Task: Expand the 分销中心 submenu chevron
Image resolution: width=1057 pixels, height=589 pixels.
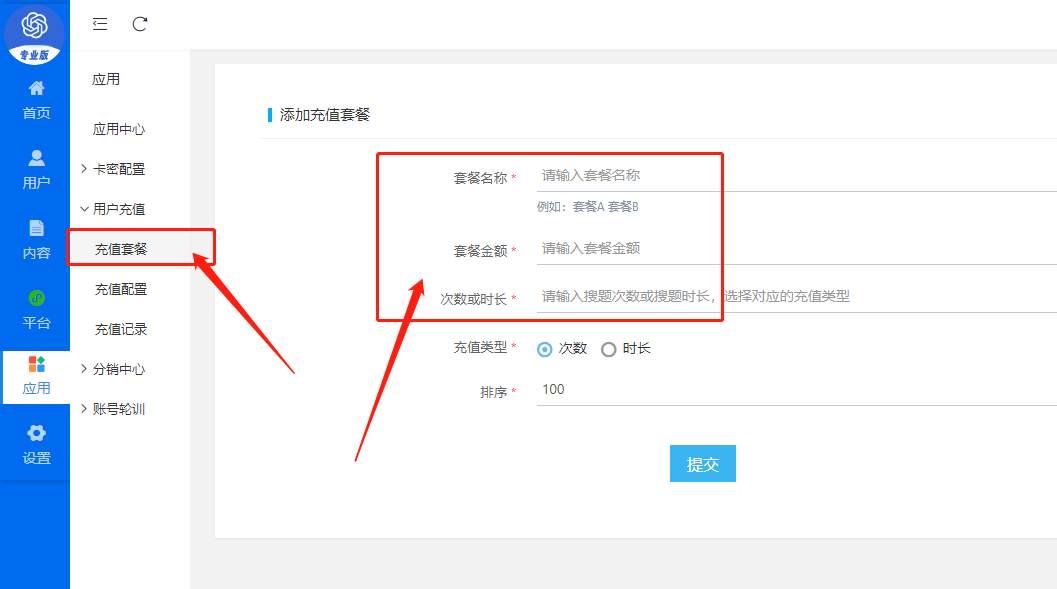Action: click(84, 369)
